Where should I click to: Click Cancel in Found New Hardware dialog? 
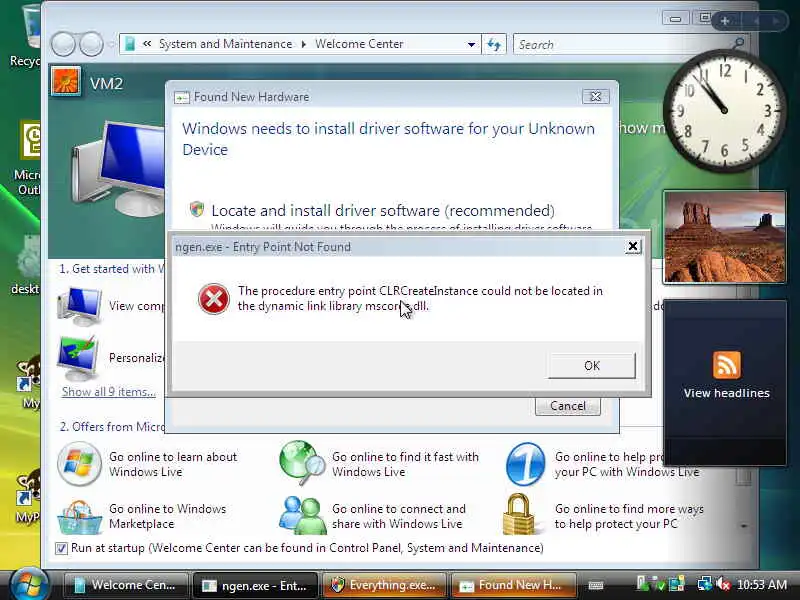point(567,406)
